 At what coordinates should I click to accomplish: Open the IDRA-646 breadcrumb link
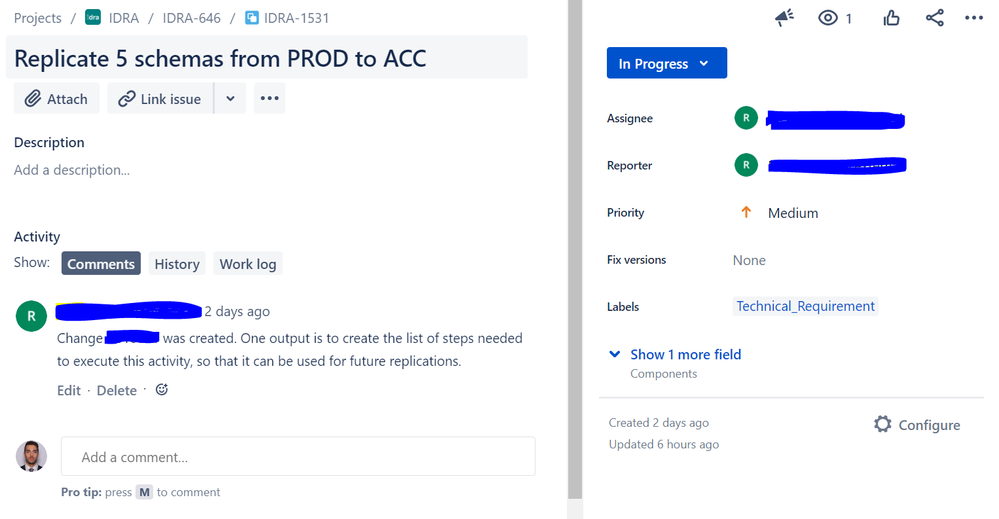click(191, 18)
